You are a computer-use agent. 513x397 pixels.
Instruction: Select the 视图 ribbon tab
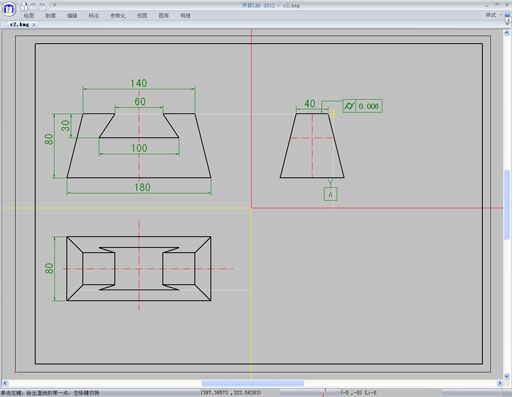tap(142, 16)
